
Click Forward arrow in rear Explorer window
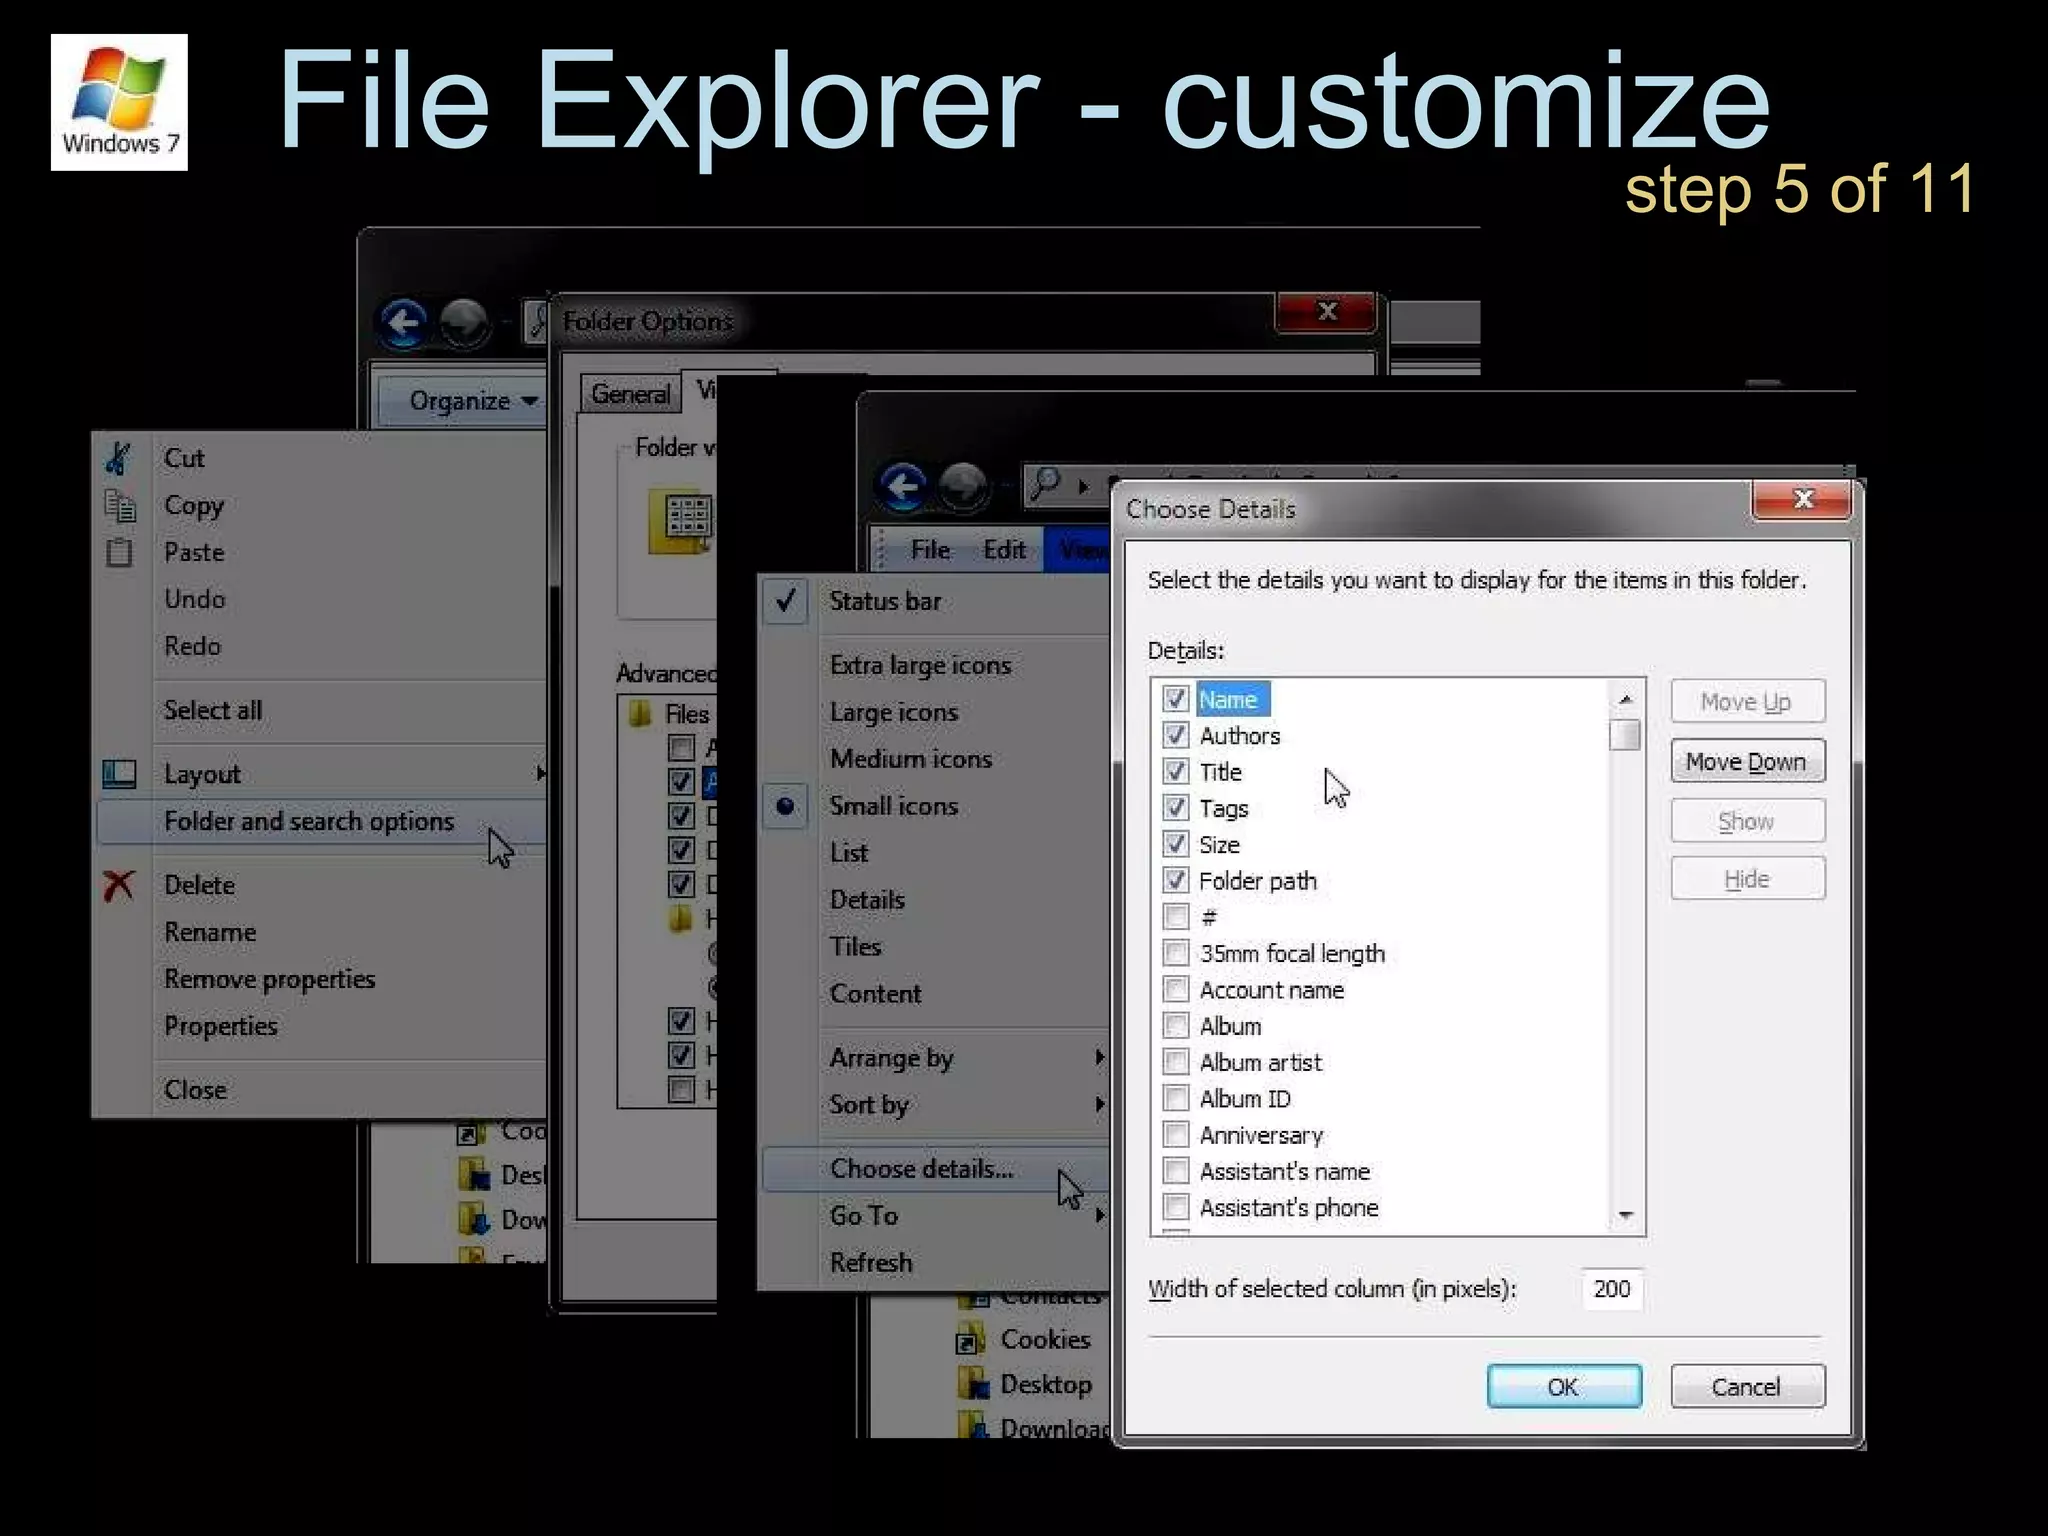(465, 323)
